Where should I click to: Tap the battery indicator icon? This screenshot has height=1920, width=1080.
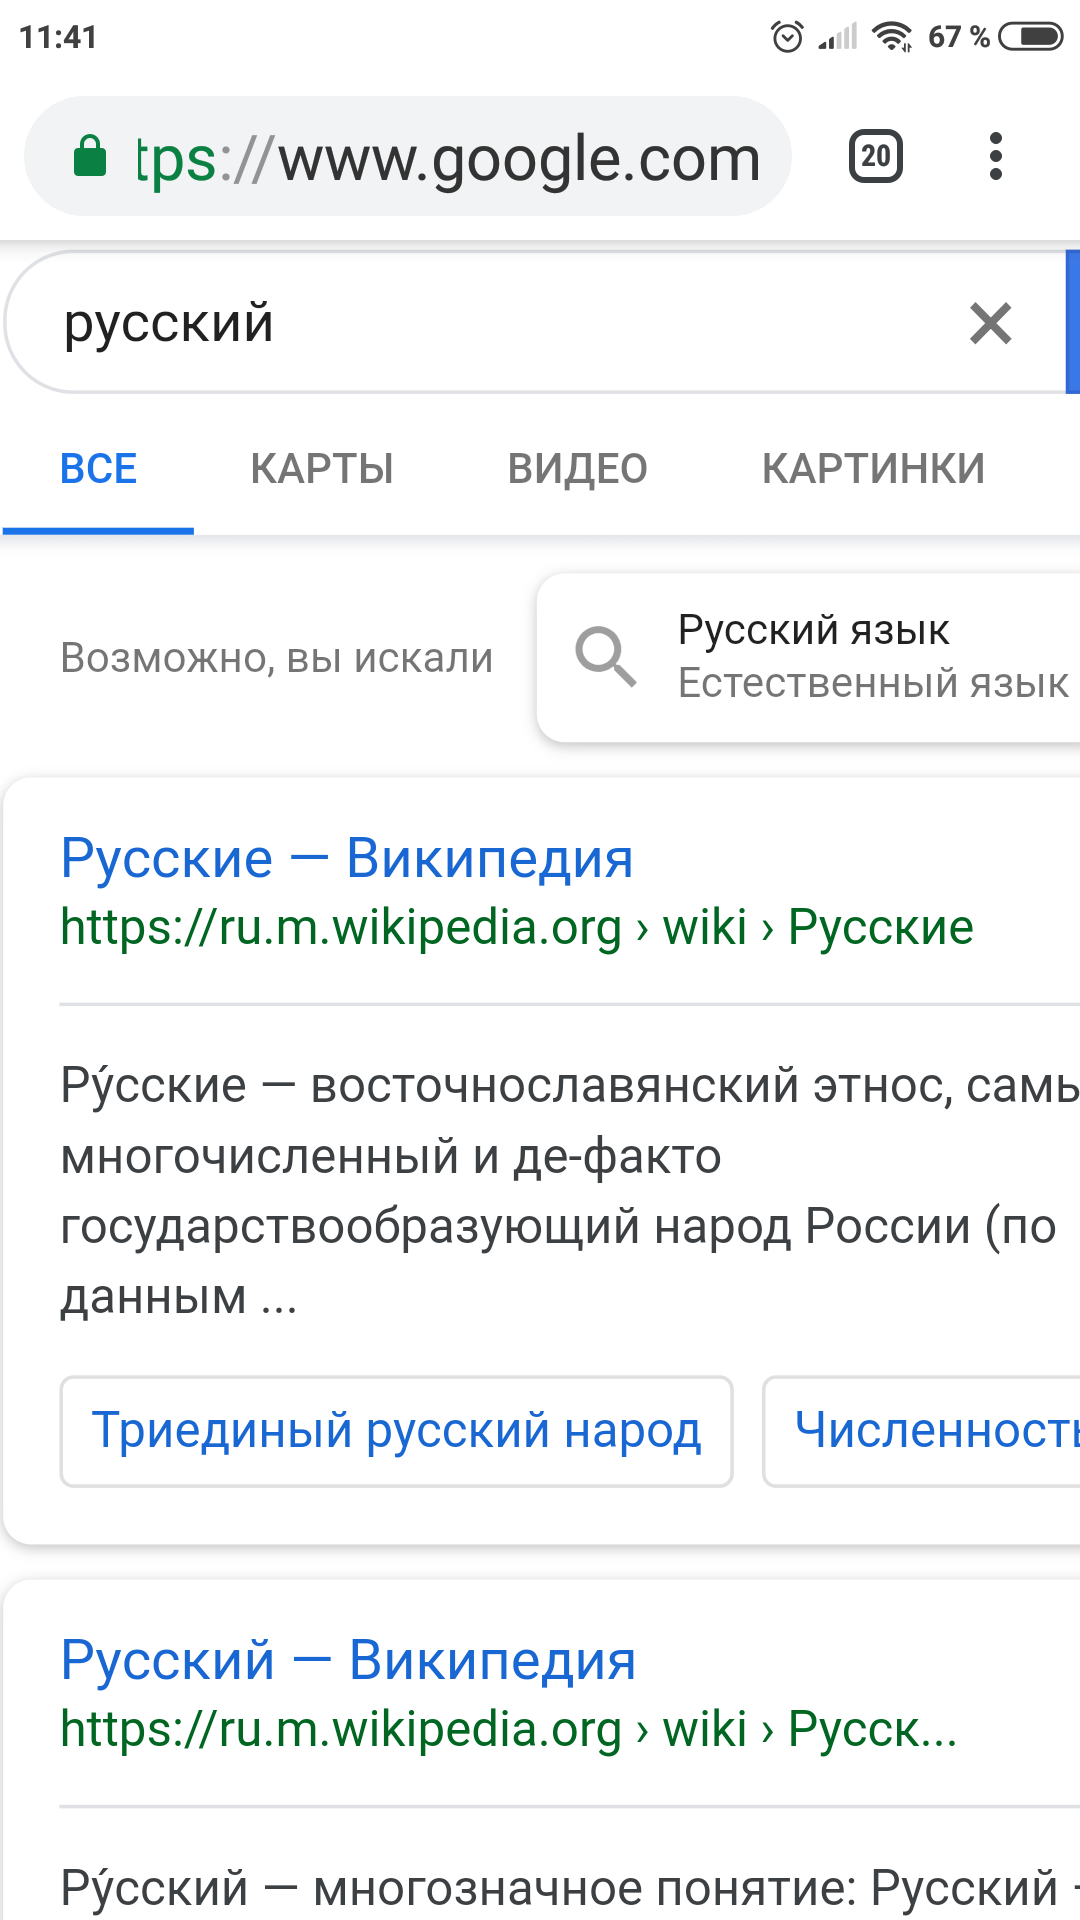coord(1031,37)
